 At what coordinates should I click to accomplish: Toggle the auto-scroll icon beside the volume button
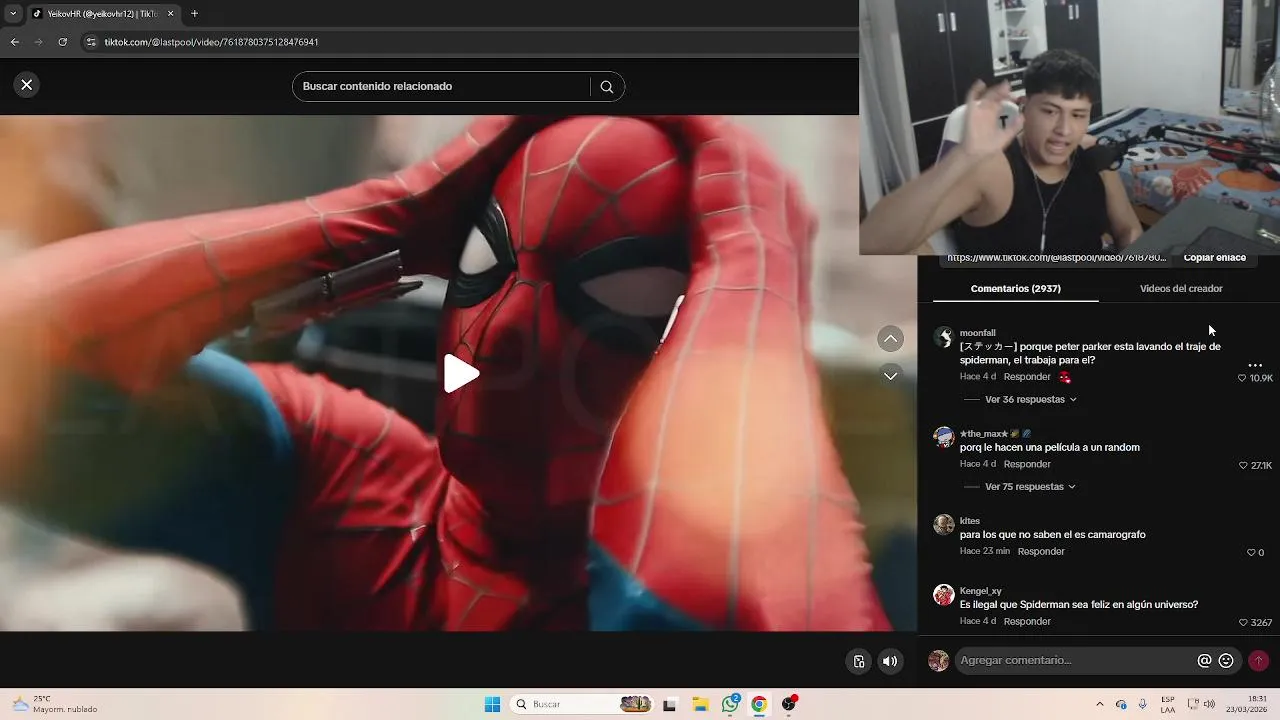(858, 661)
